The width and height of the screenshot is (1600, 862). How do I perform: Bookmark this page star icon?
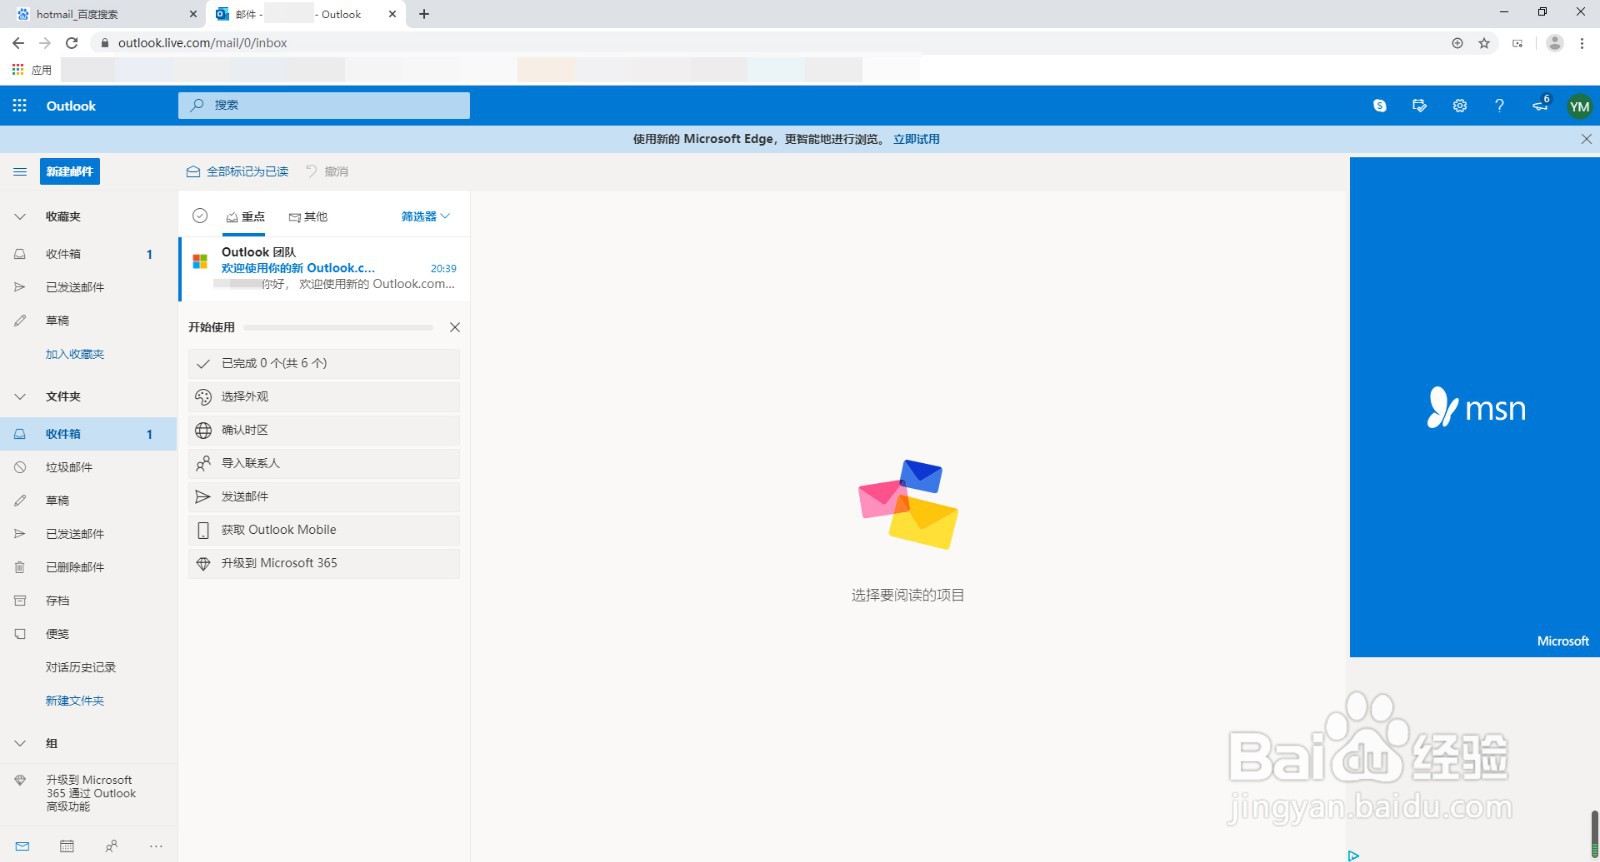(x=1484, y=43)
